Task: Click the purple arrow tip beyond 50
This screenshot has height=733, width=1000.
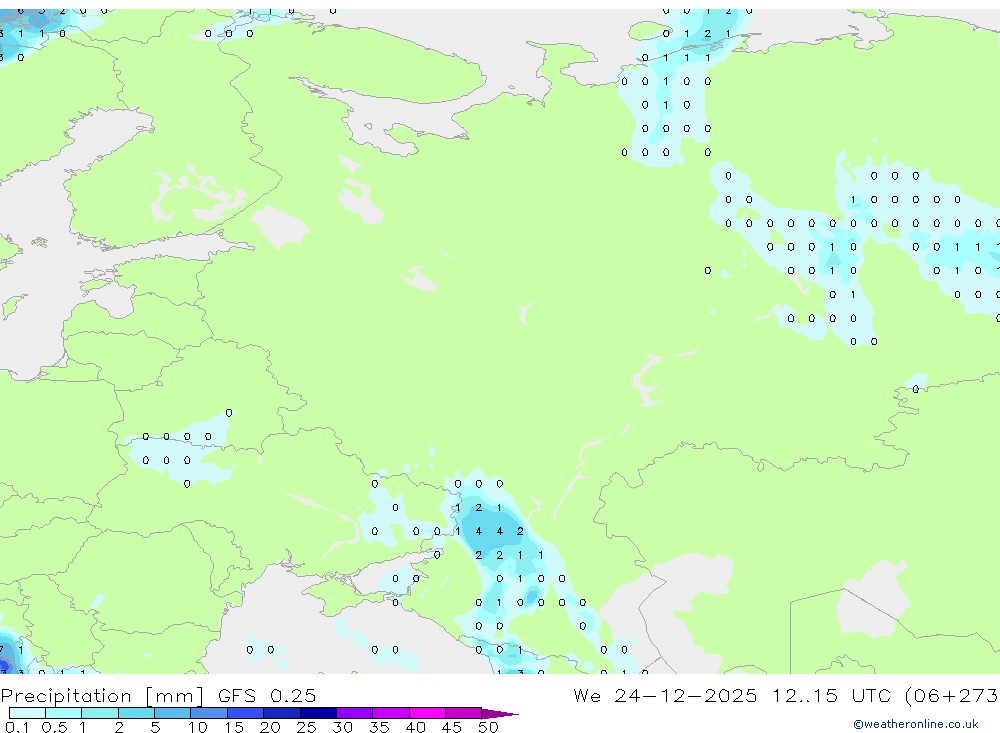Action: click(x=499, y=713)
